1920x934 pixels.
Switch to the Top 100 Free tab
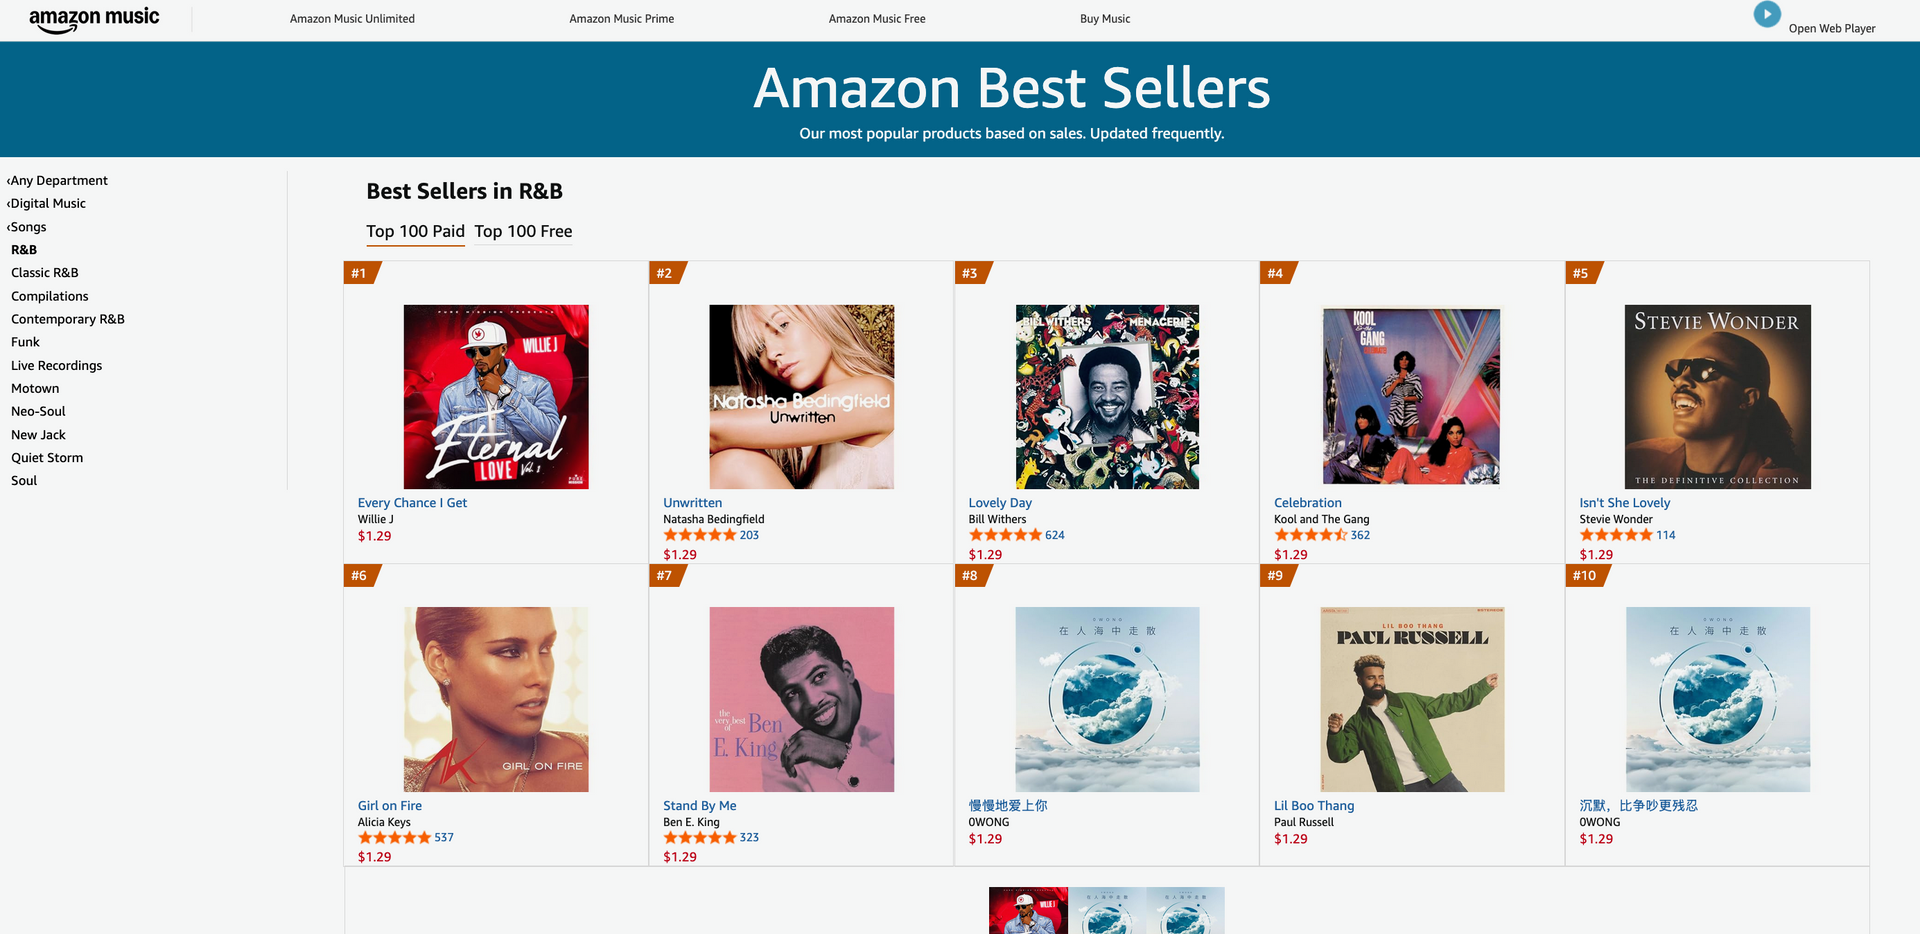click(523, 232)
